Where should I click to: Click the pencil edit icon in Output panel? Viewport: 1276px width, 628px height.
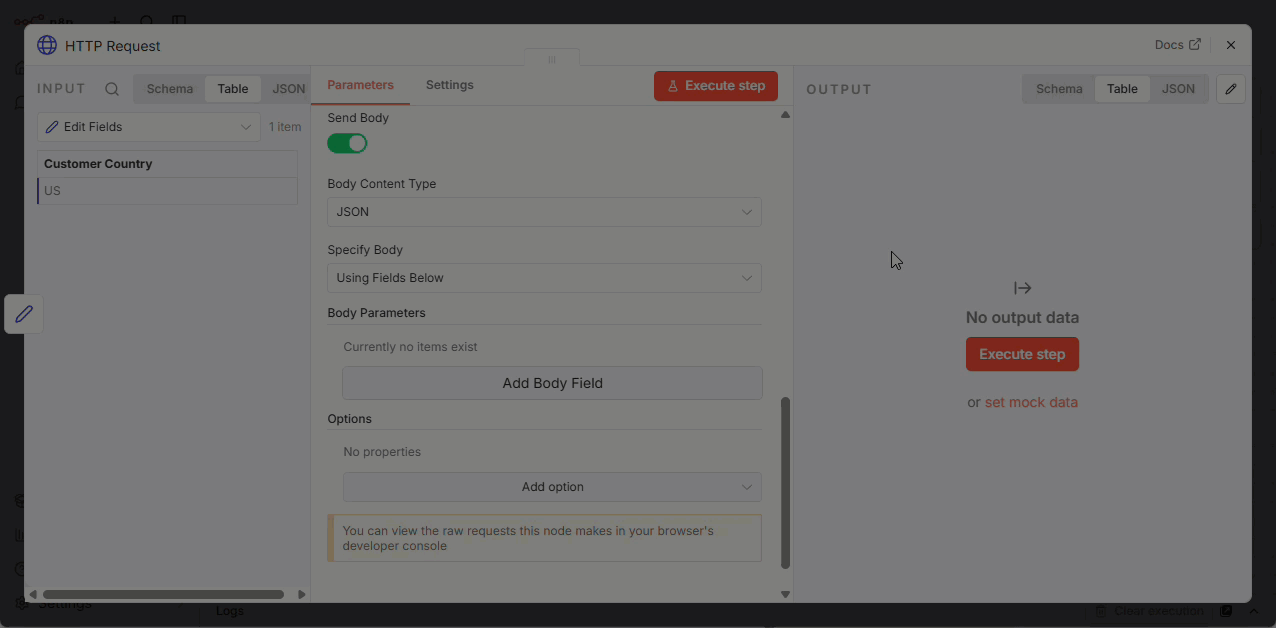(x=1231, y=89)
